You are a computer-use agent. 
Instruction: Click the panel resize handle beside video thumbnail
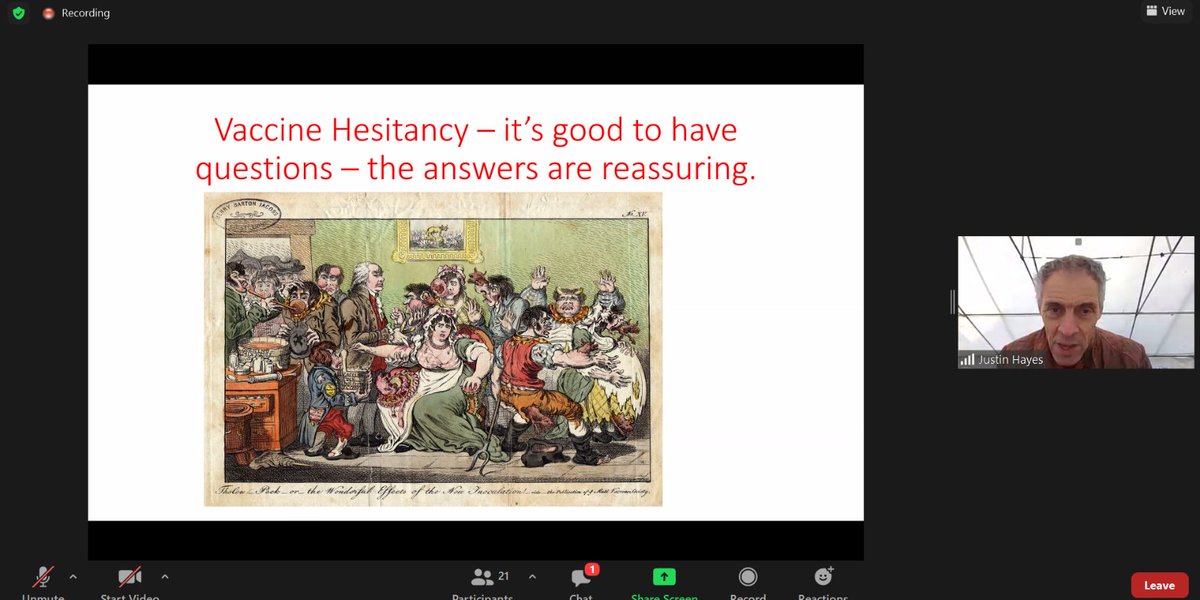coord(953,302)
